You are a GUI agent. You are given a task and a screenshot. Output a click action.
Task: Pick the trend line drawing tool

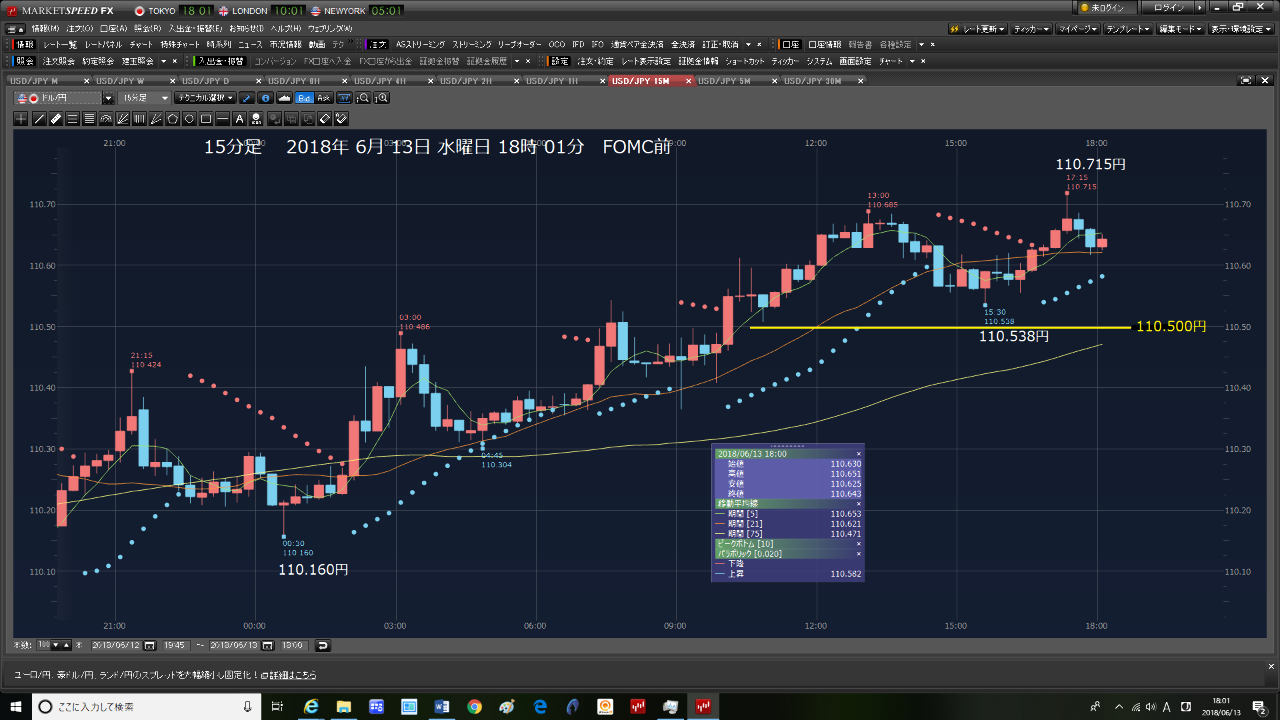click(x=39, y=119)
